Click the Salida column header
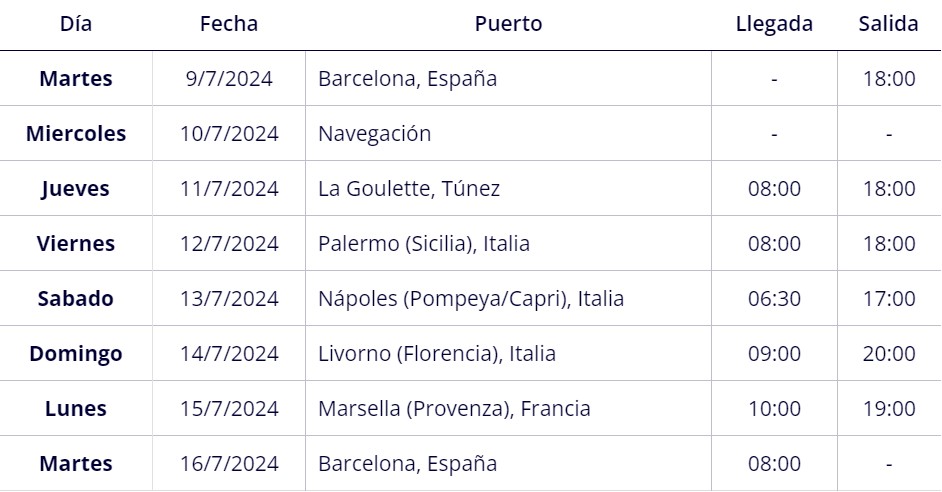The width and height of the screenshot is (942, 492). tap(888, 23)
